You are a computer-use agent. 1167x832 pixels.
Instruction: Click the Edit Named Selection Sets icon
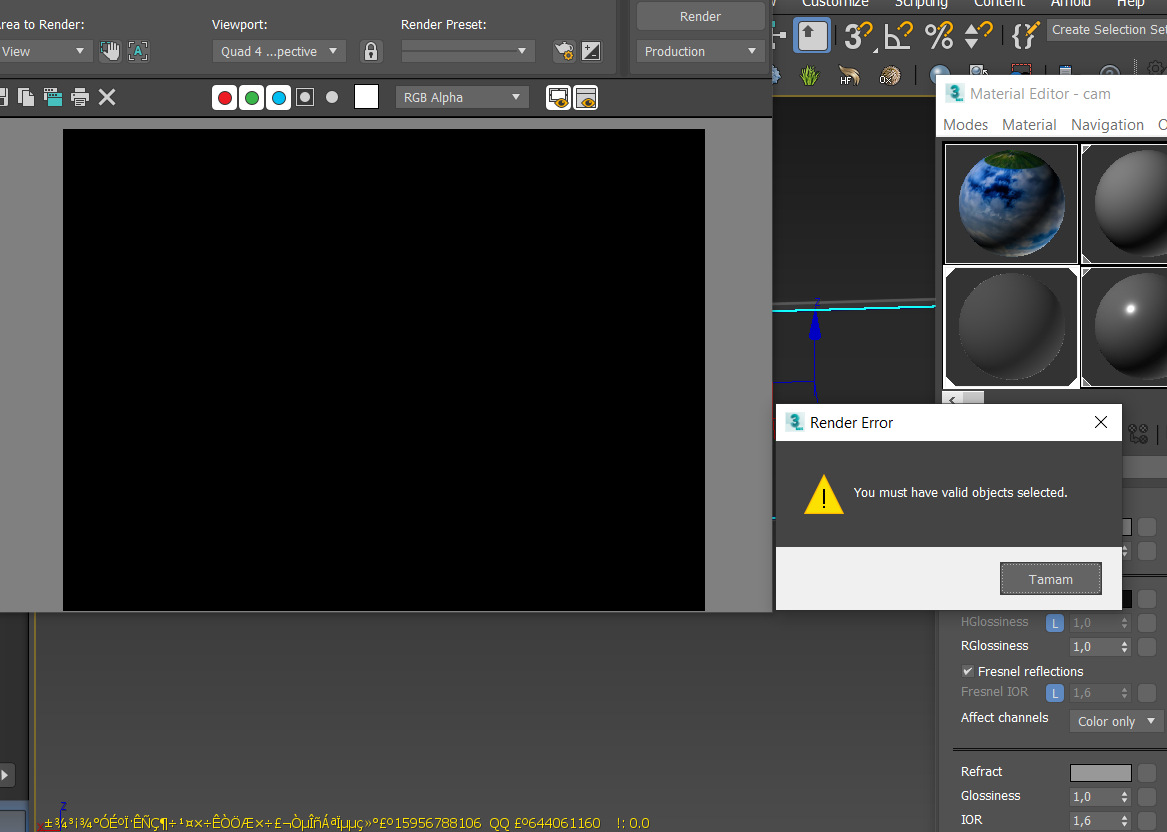point(1024,37)
